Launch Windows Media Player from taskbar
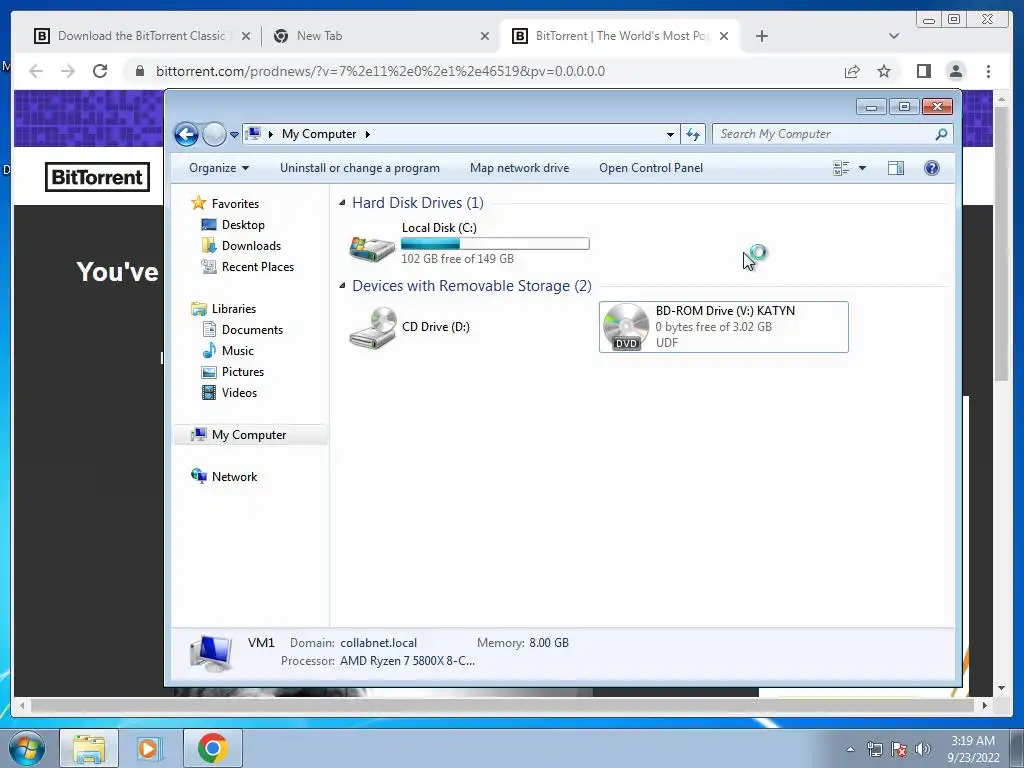1024x768 pixels. 149,748
